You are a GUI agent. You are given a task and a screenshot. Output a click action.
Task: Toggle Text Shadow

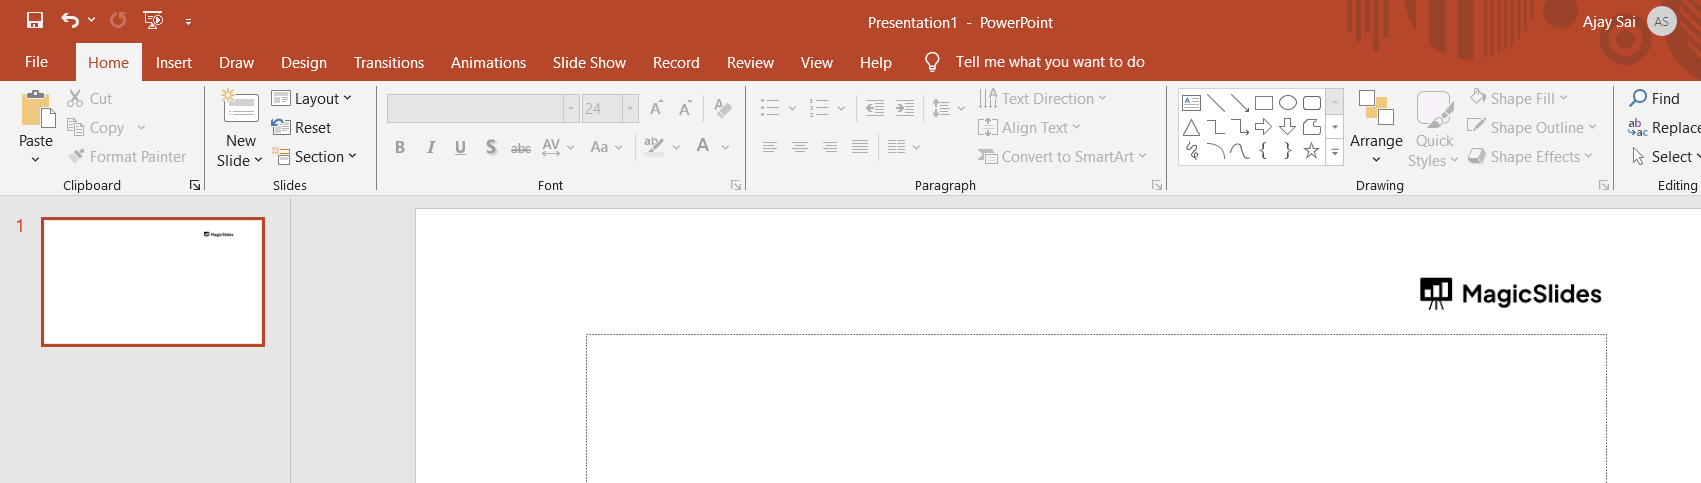(491, 147)
